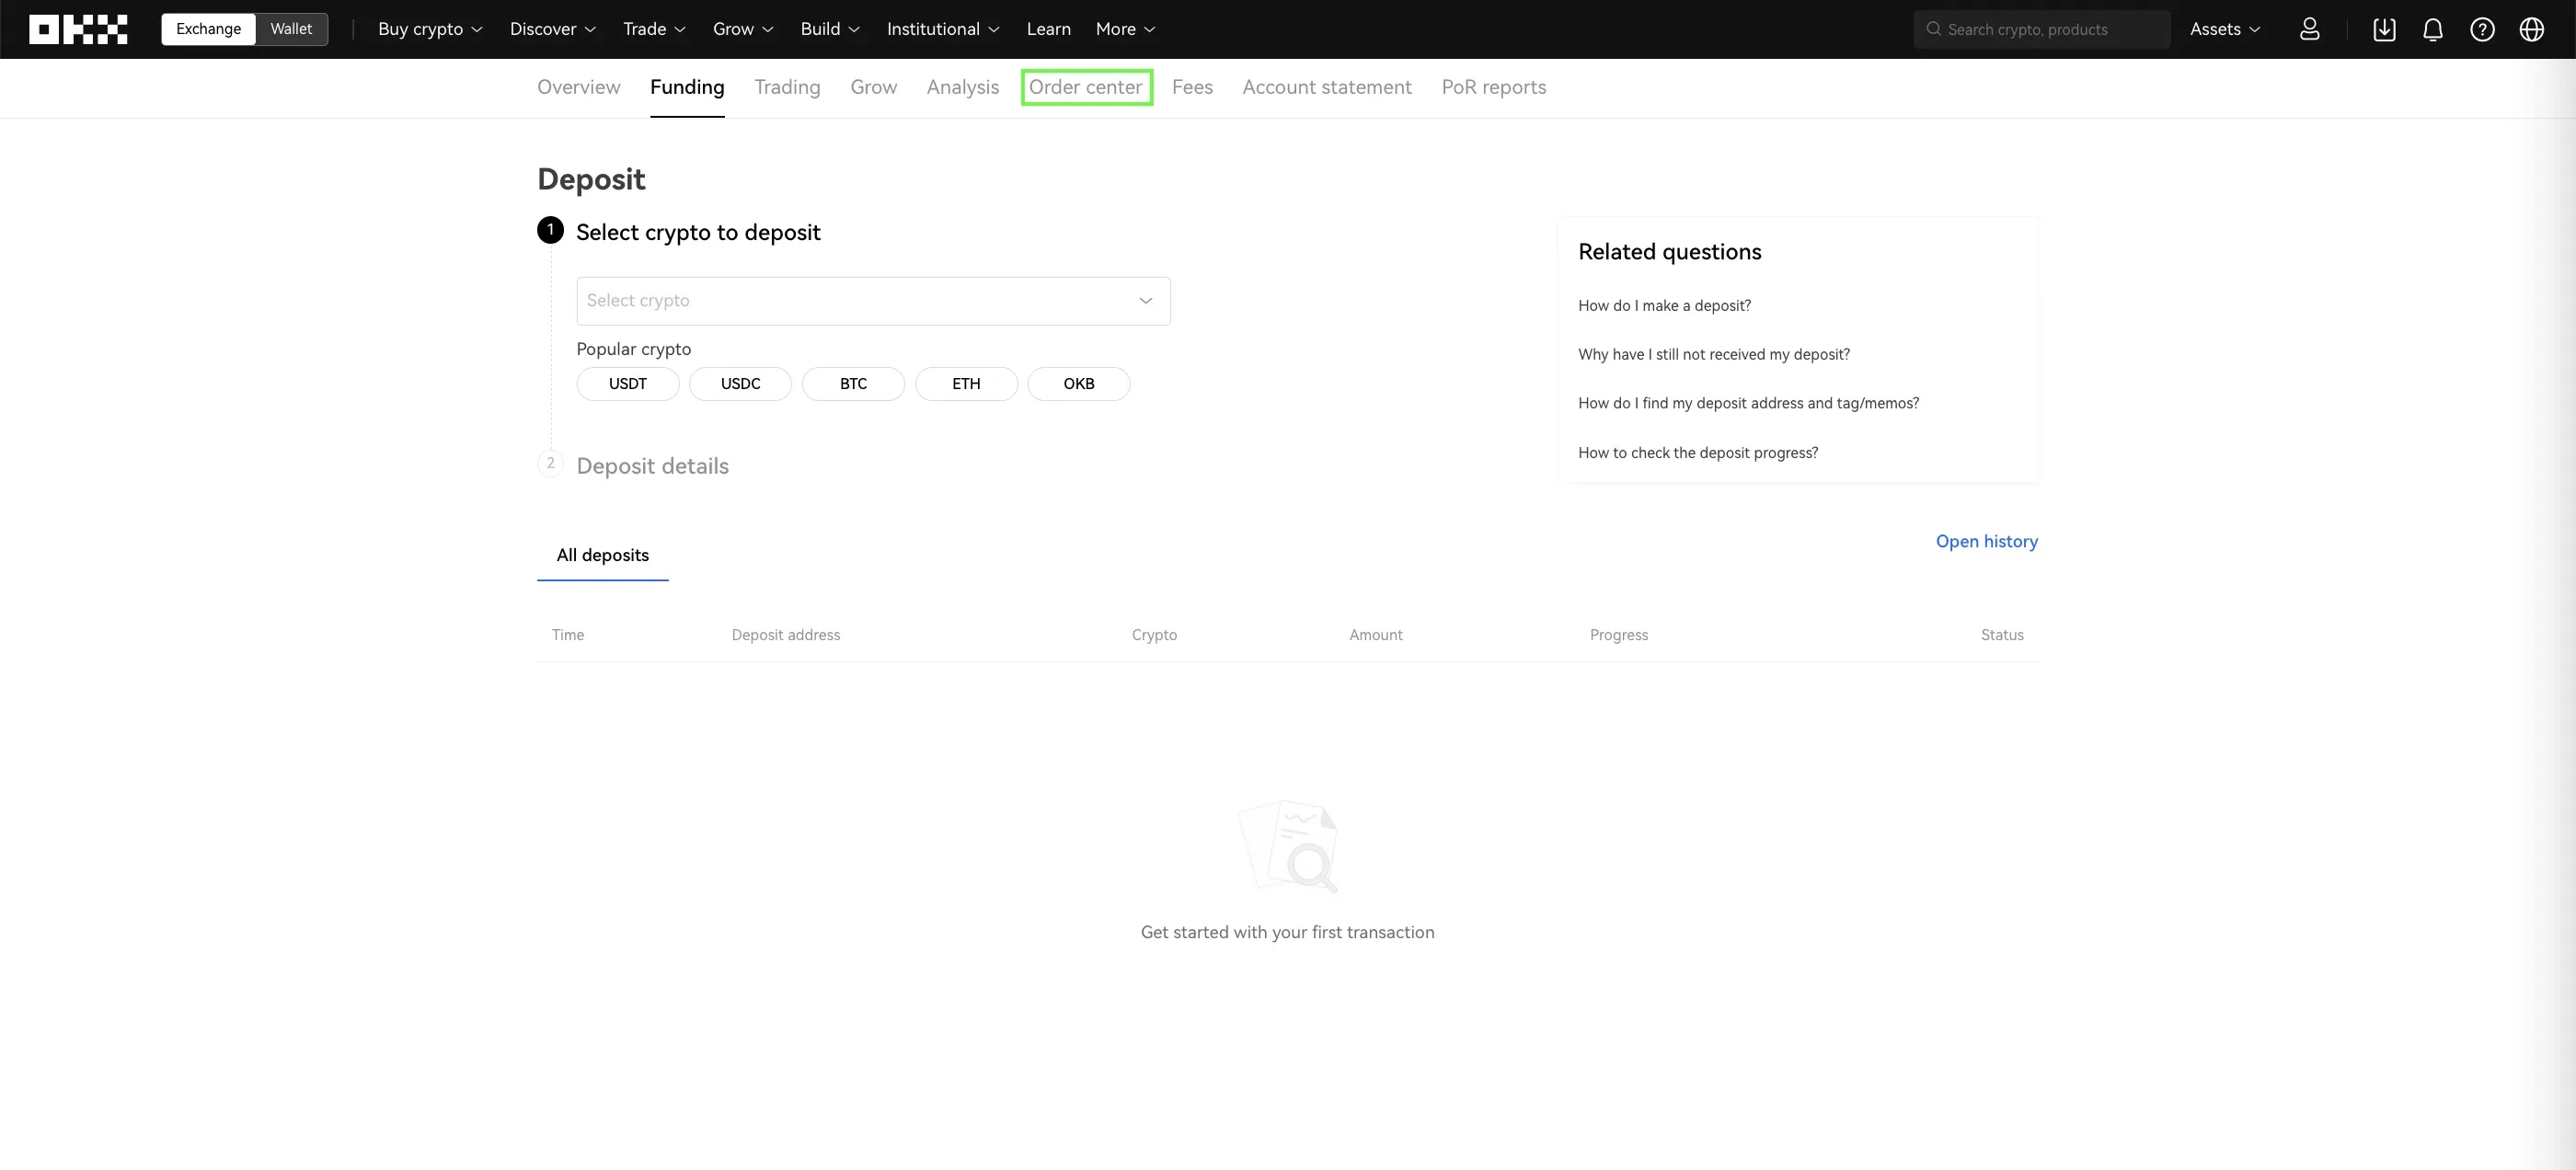This screenshot has height=1170, width=2576.
Task: Choose USDT popular crypto
Action: pyautogui.click(x=628, y=384)
